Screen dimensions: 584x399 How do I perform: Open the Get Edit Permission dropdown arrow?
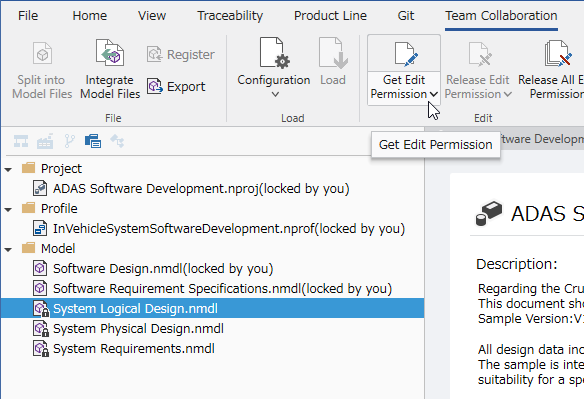[x=433, y=94]
